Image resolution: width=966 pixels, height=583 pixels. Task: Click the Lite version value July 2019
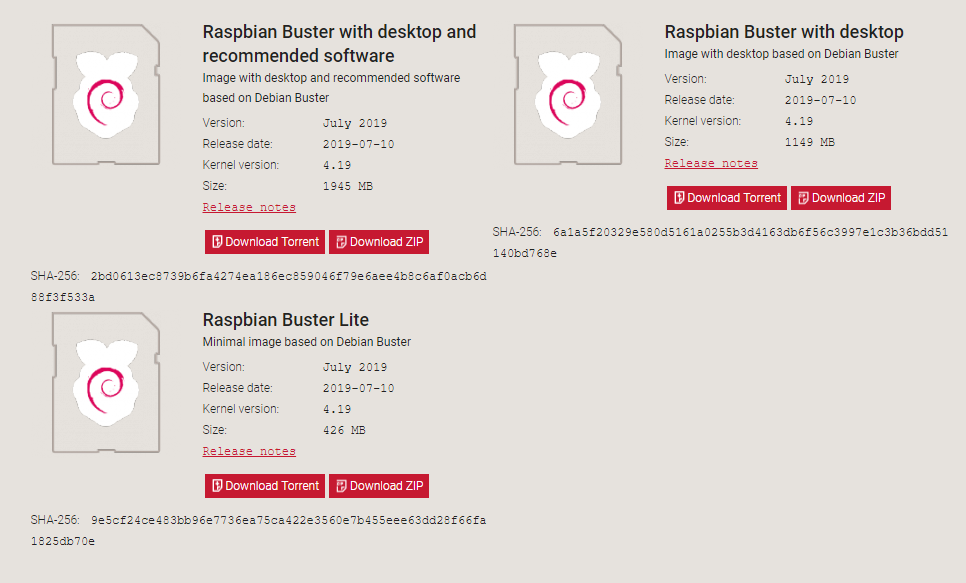click(x=355, y=367)
